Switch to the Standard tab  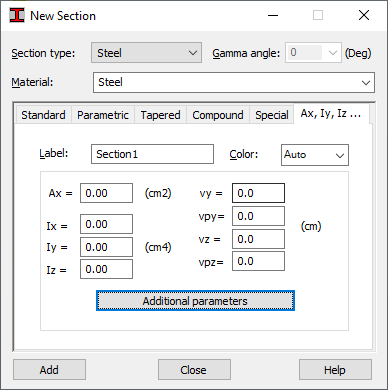(43, 115)
